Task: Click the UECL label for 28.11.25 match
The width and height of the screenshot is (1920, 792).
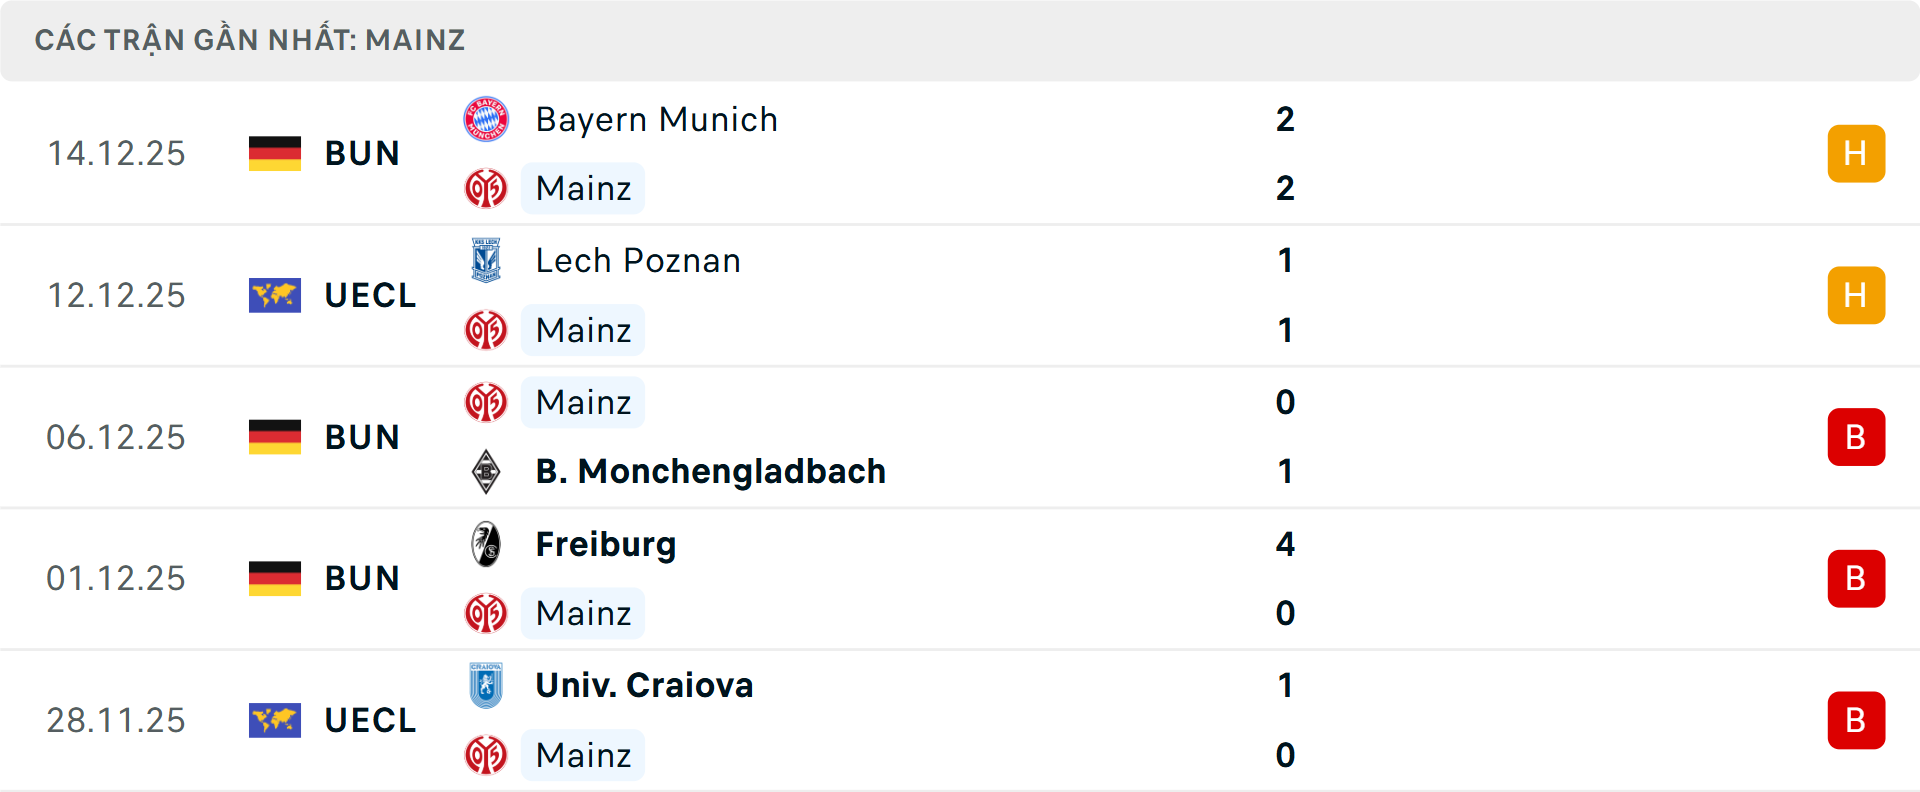Action: tap(370, 720)
